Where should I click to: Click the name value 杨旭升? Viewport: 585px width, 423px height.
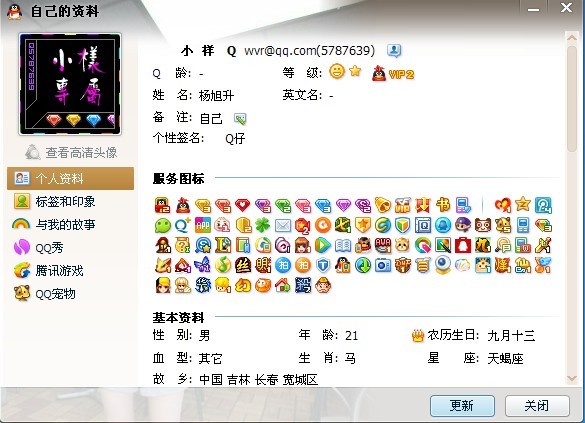click(216, 96)
